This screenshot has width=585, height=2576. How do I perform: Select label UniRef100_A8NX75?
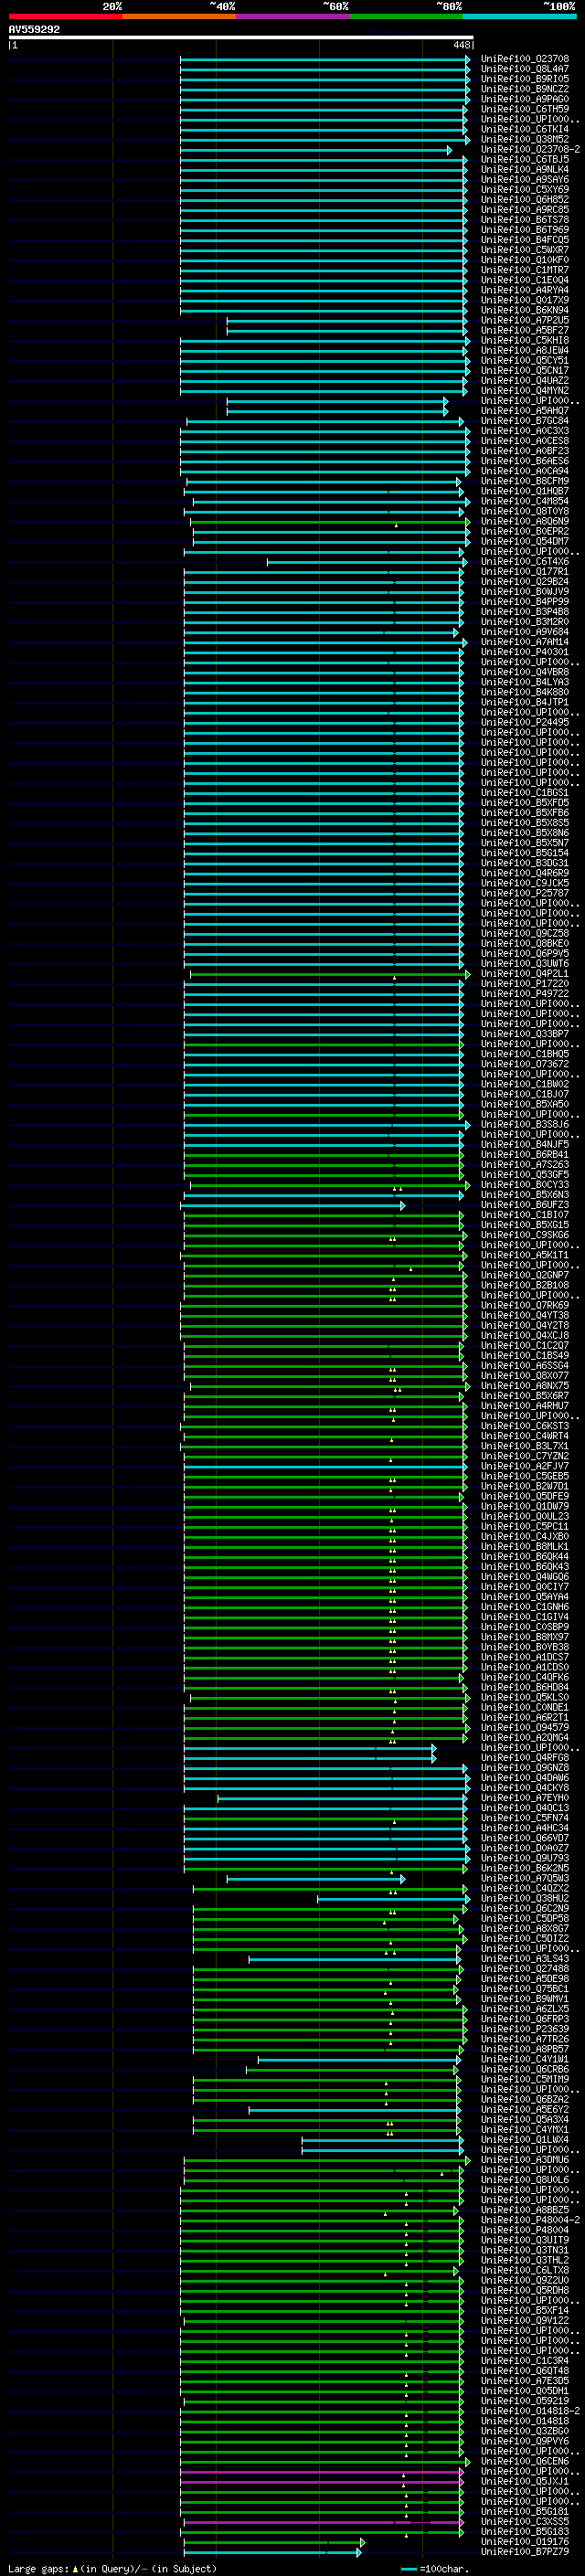pyautogui.click(x=525, y=1385)
